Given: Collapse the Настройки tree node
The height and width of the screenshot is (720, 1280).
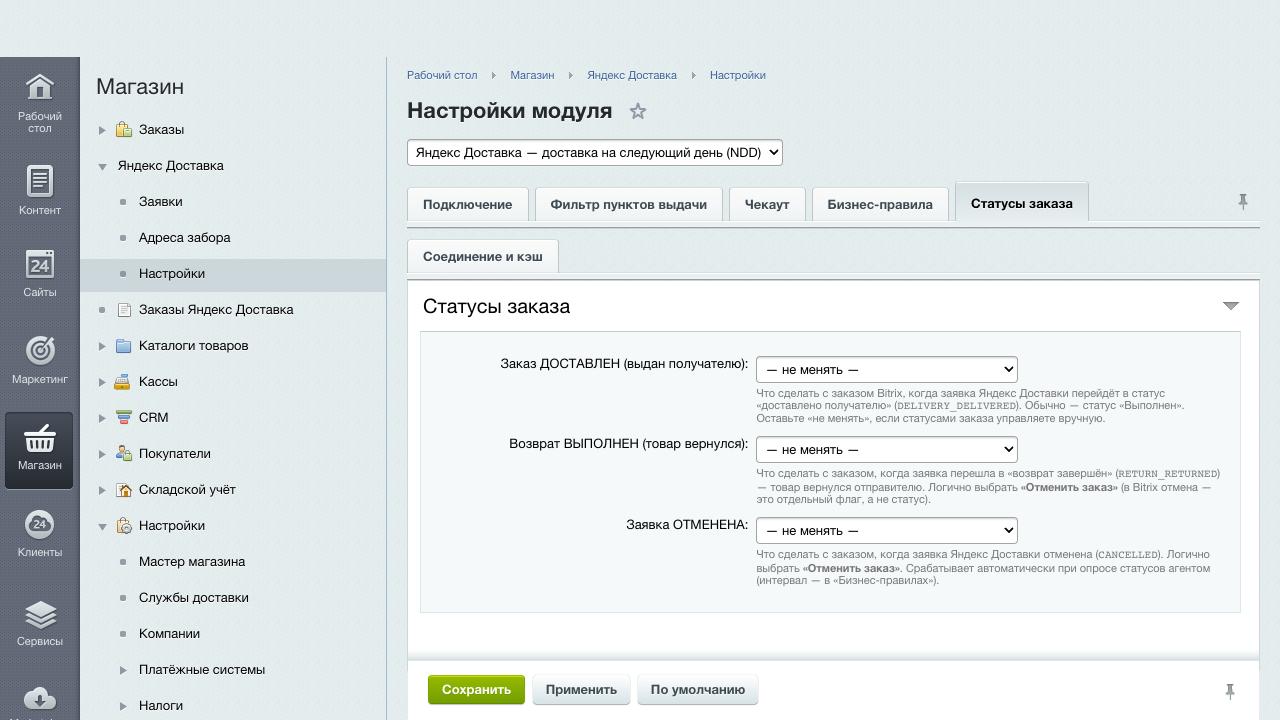Looking at the screenshot, I should point(102,526).
